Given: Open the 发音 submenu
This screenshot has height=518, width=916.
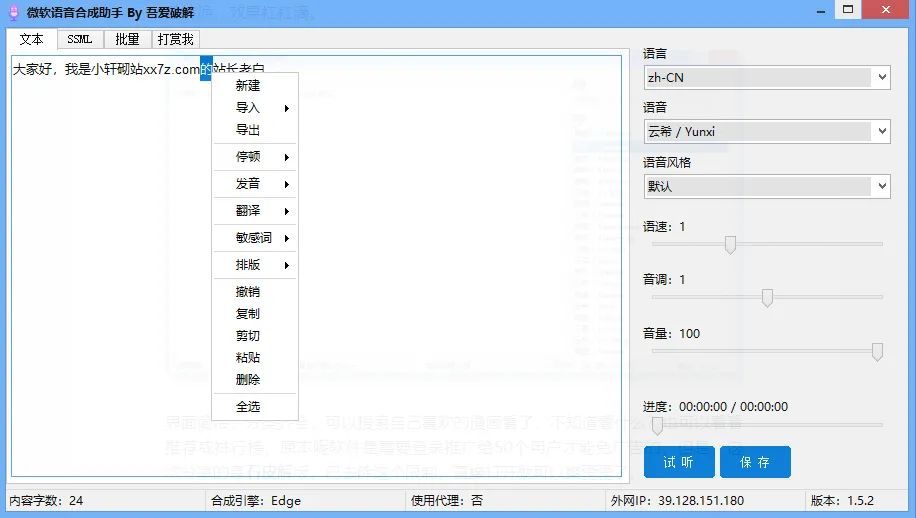Looking at the screenshot, I should coord(255,184).
